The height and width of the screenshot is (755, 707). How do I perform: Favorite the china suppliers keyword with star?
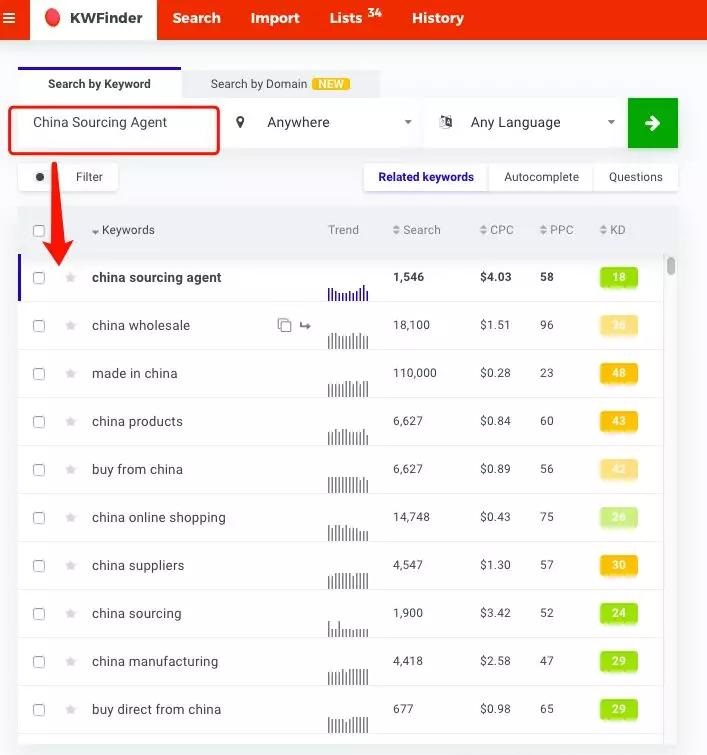pyautogui.click(x=70, y=566)
